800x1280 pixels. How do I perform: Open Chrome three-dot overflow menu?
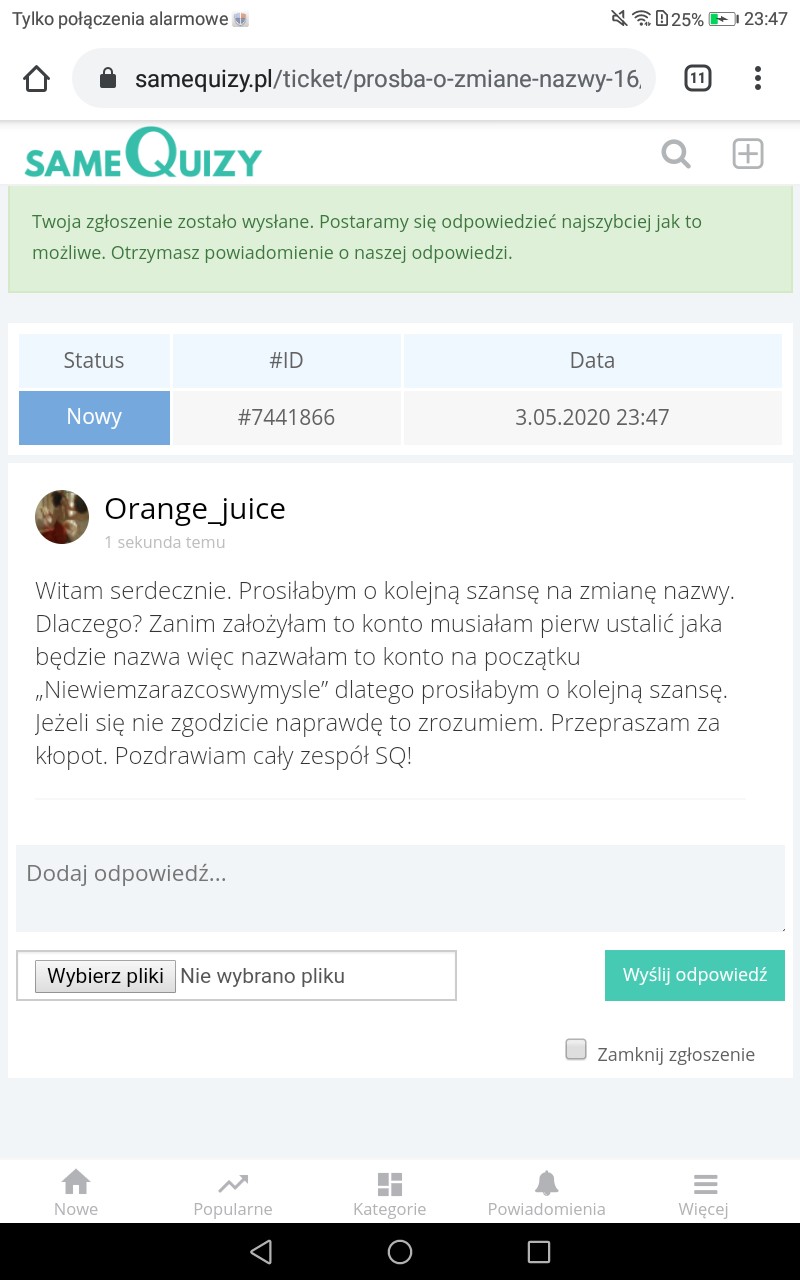pyautogui.click(x=758, y=78)
